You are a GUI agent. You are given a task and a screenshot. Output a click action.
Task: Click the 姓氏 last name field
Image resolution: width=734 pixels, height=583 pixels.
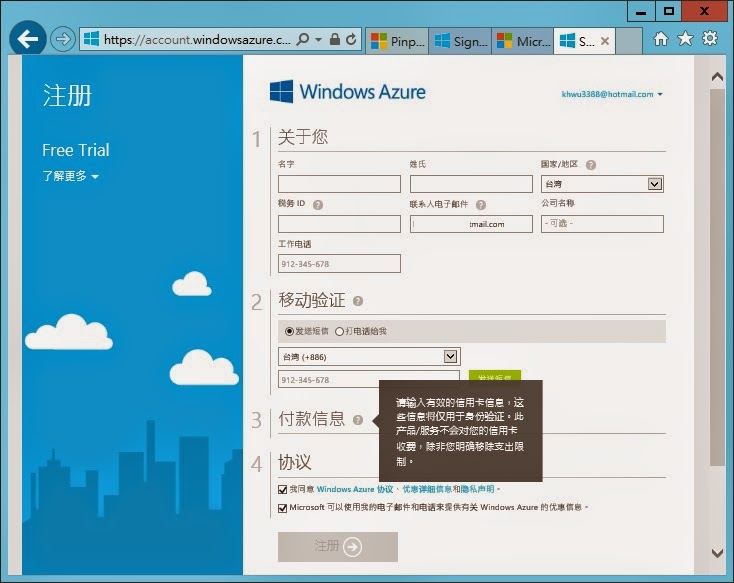[471, 184]
